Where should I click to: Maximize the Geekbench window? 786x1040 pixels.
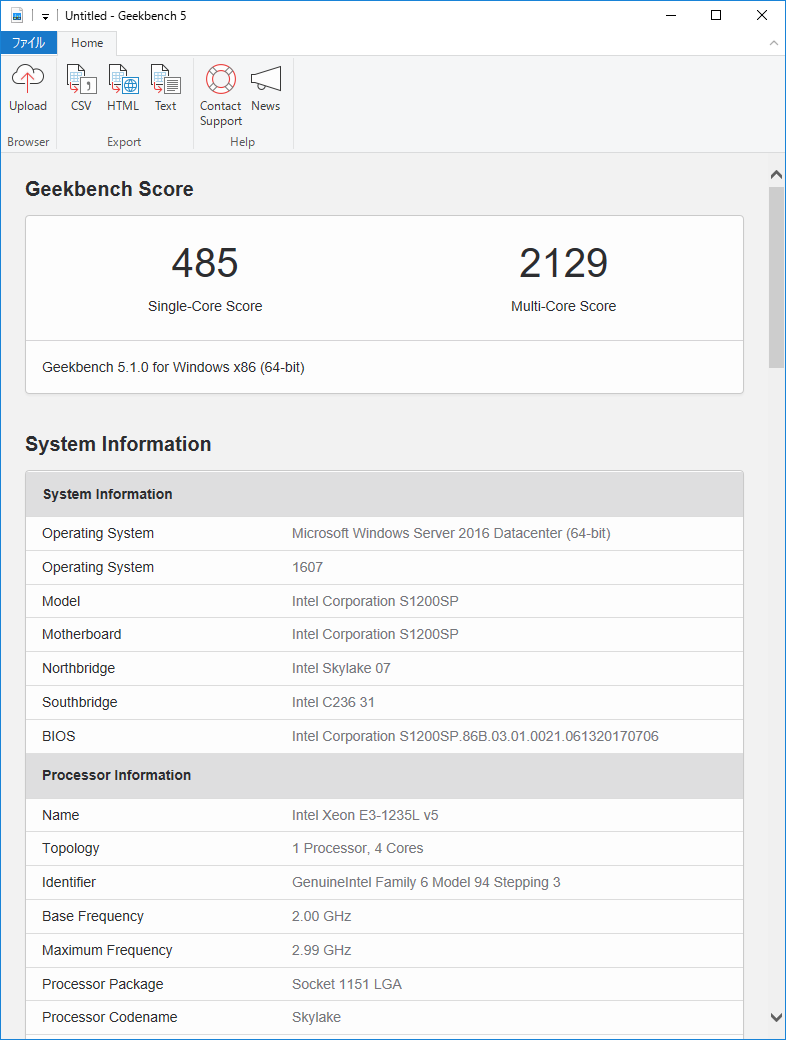(716, 15)
